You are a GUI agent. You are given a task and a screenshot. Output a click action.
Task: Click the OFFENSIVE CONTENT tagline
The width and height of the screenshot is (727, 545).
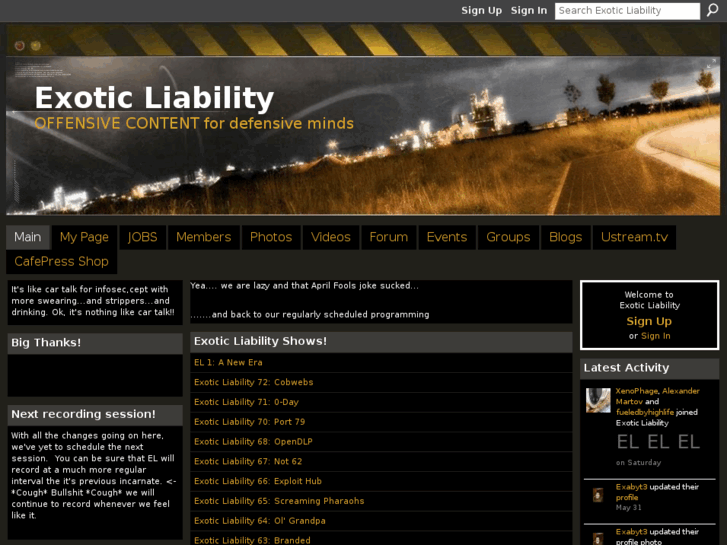pos(194,123)
